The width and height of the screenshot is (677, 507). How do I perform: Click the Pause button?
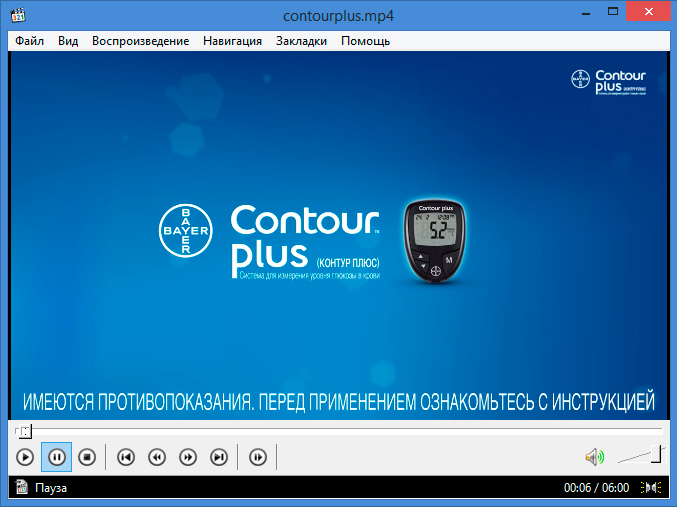[57, 457]
